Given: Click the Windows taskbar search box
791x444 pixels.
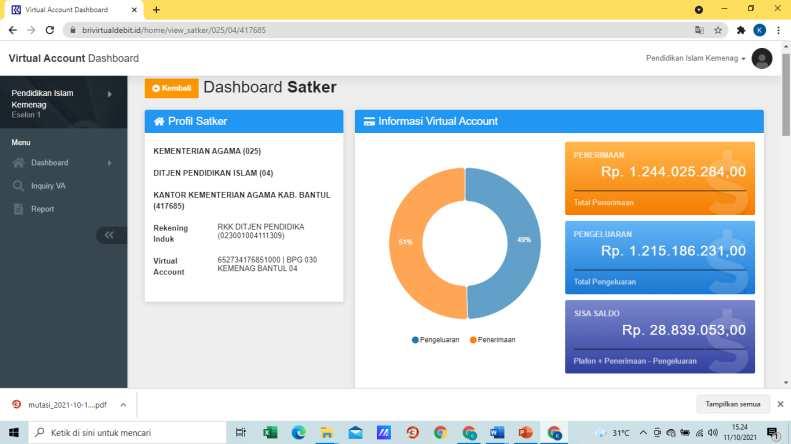Looking at the screenshot, I should click(x=128, y=432).
